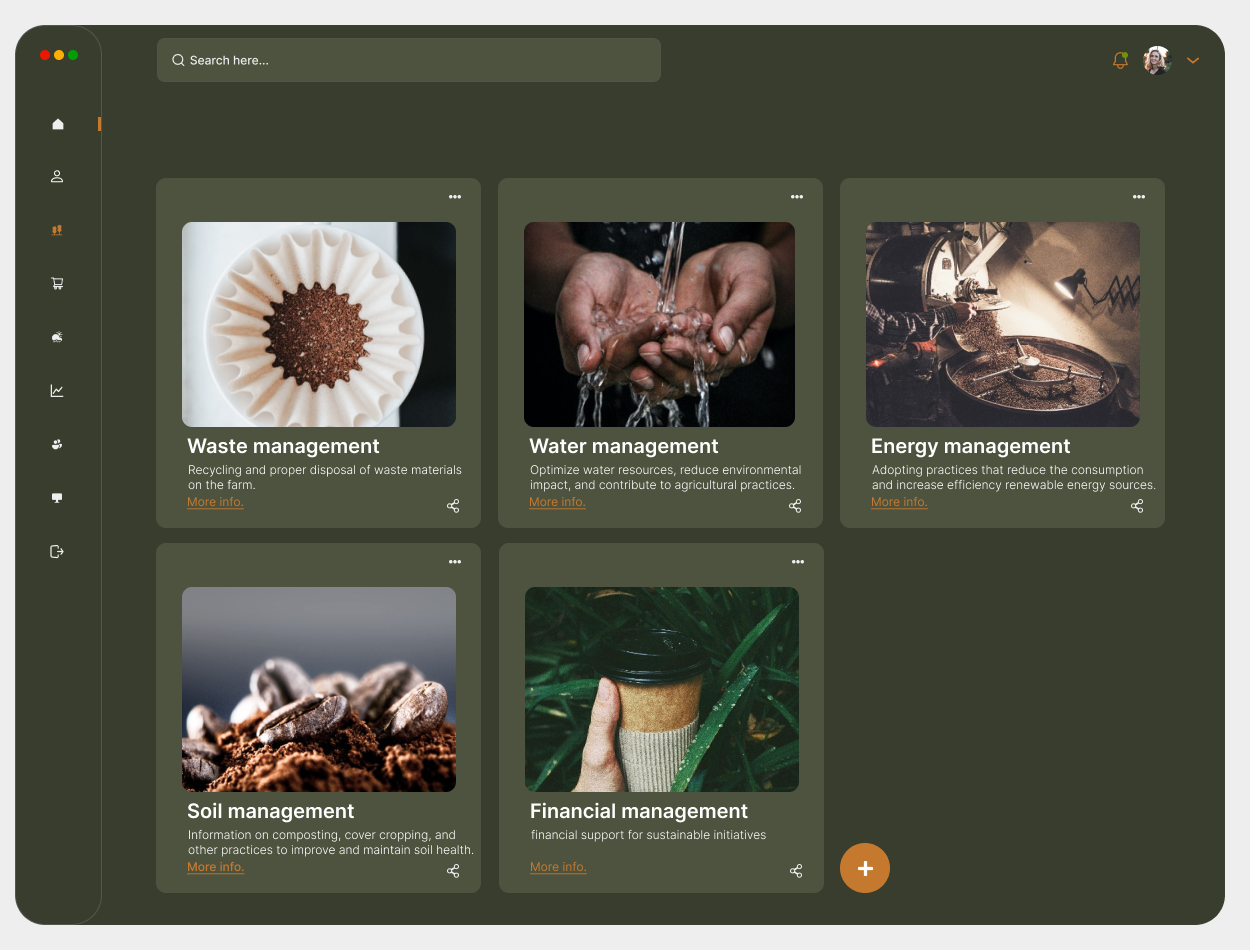Click 'Recycling and proper disposal' description text
The height and width of the screenshot is (950, 1250).
click(x=325, y=477)
